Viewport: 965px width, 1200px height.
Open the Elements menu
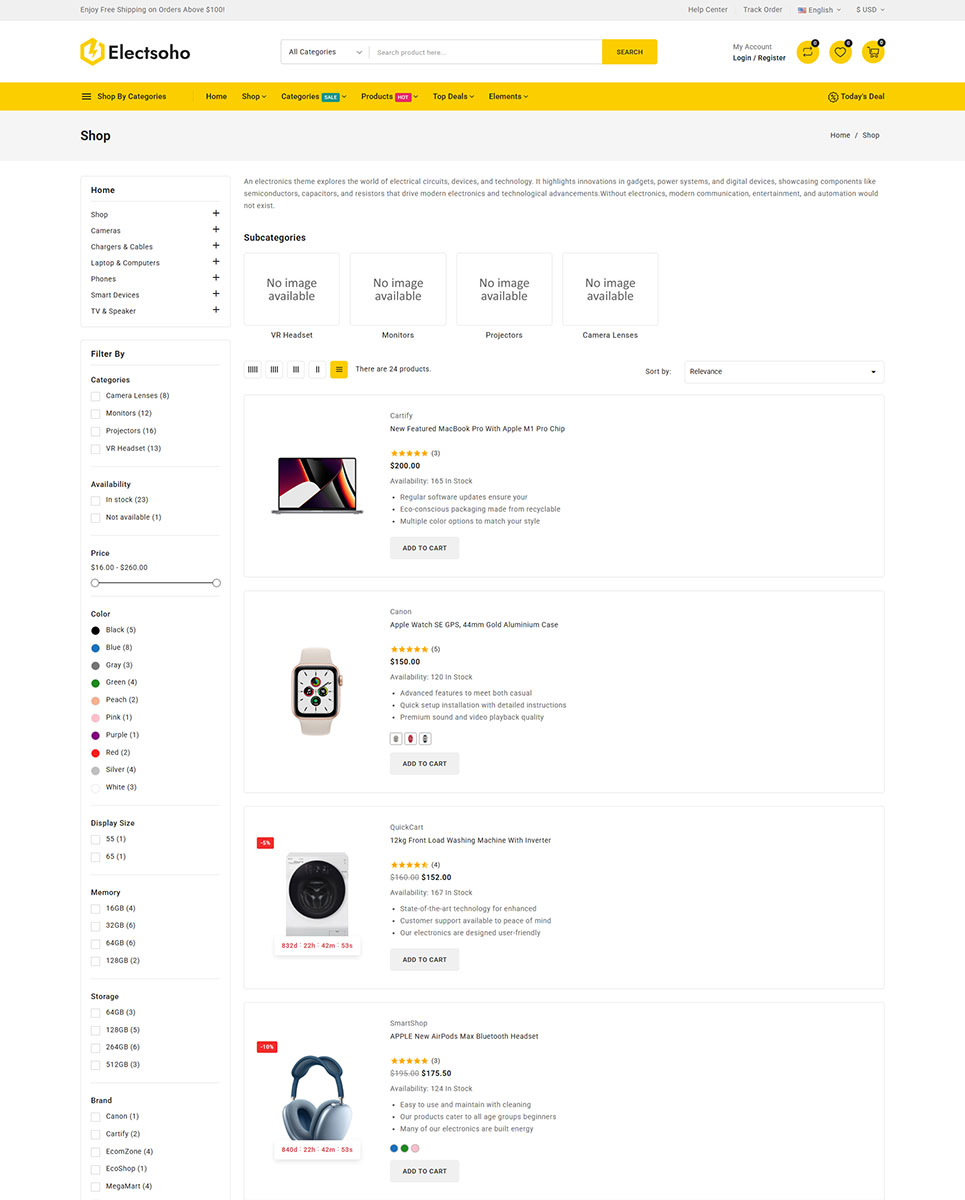(508, 97)
